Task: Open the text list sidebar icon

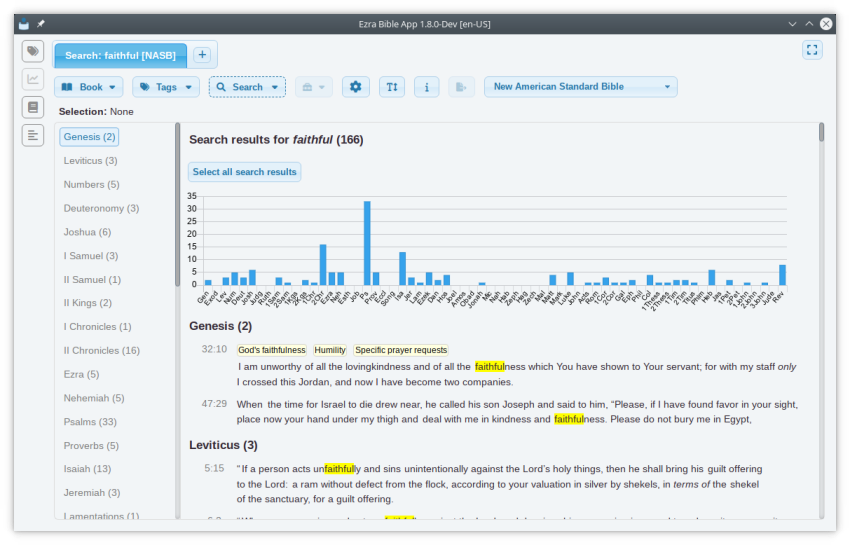Action: (x=33, y=135)
